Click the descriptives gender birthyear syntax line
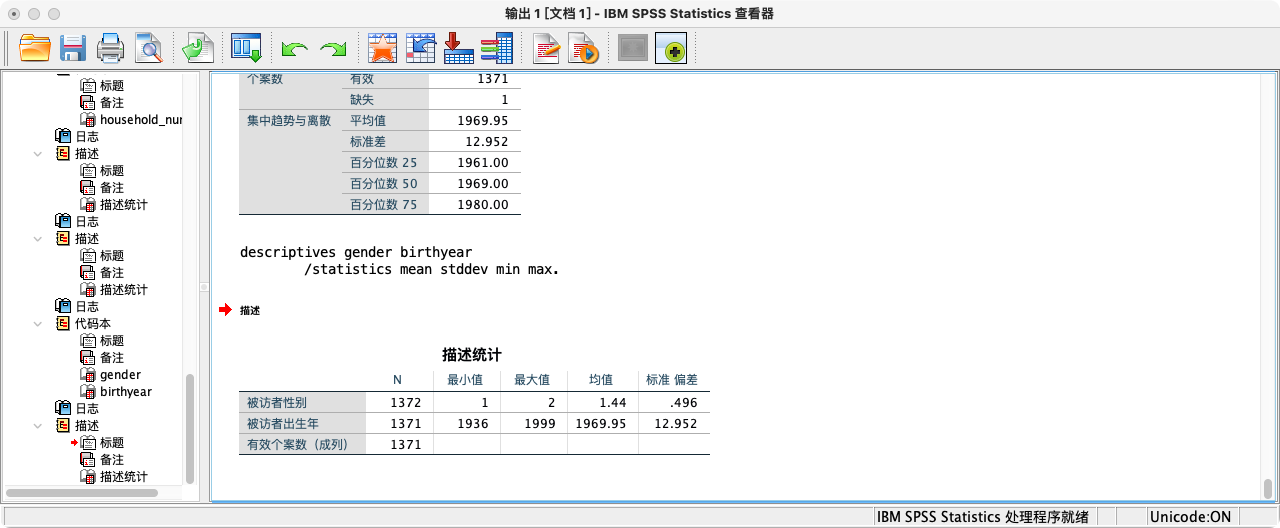The image size is (1280, 528). pos(356,253)
